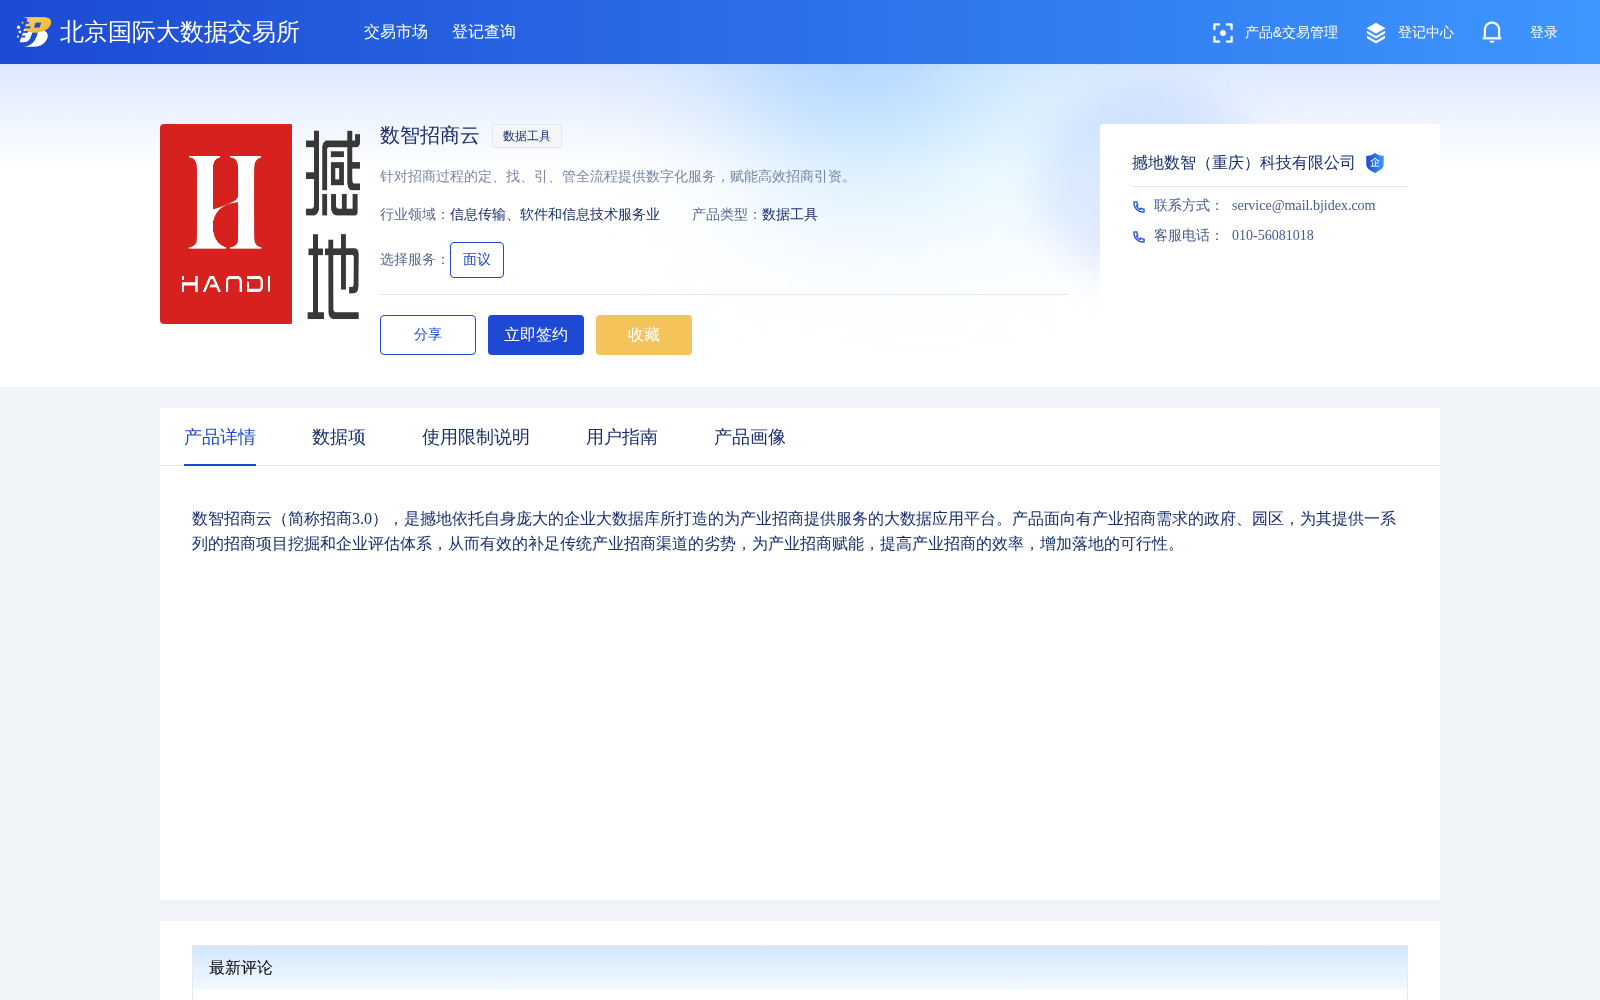Go to 登记中心
The width and height of the screenshot is (1600, 1000).
pyautogui.click(x=1426, y=33)
